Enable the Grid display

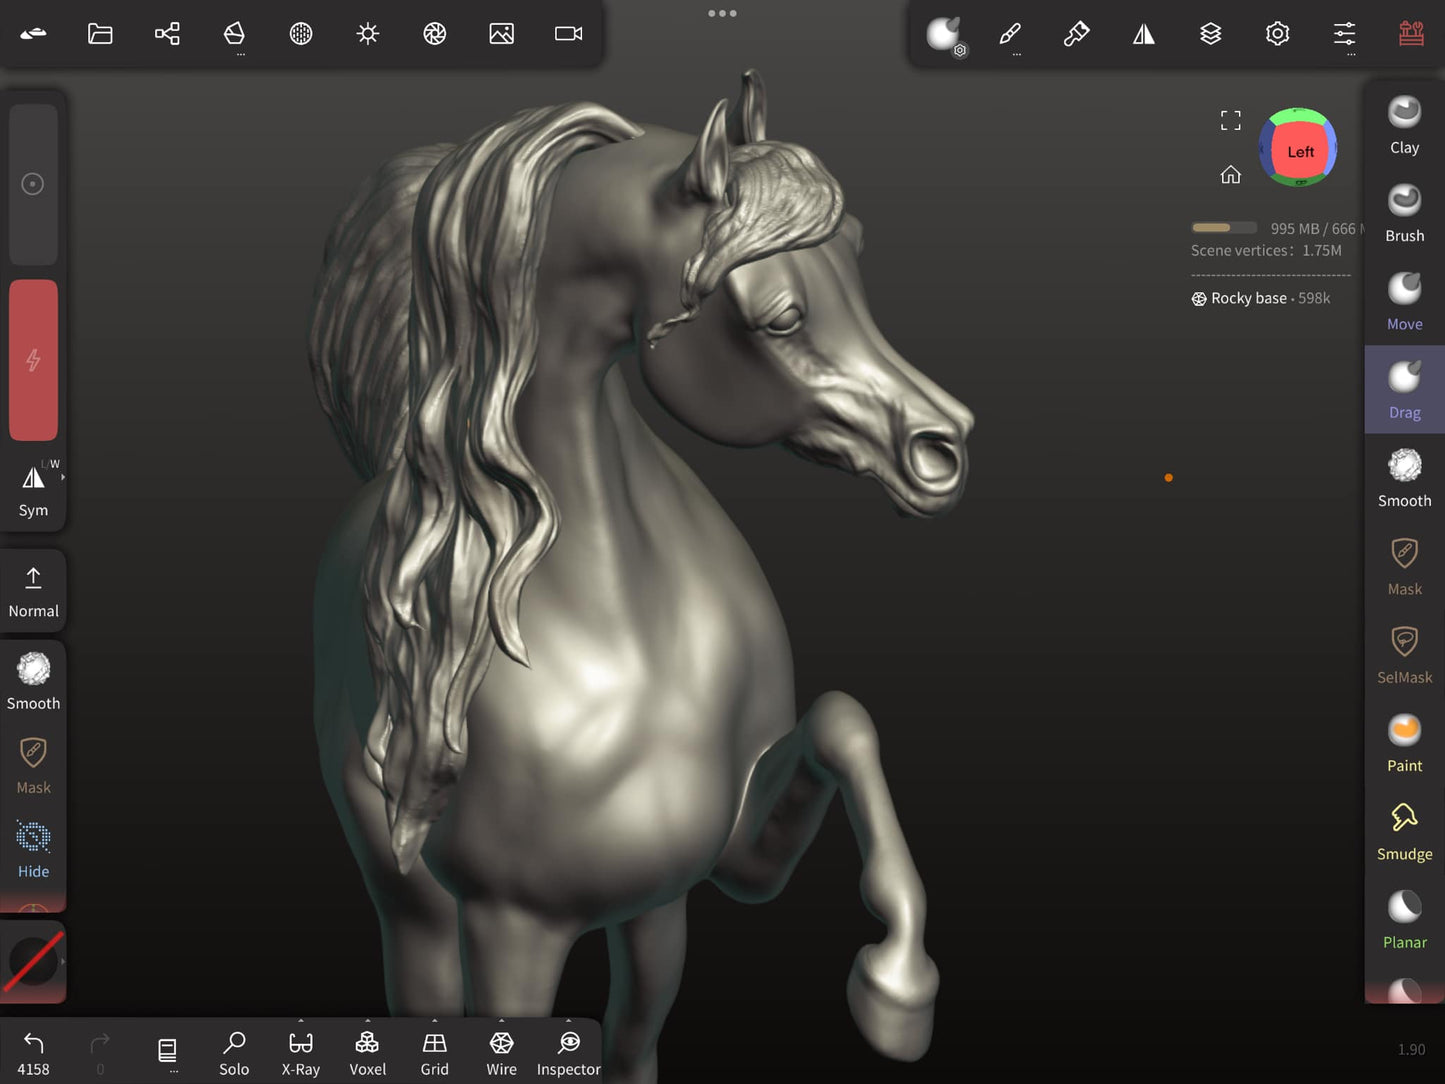434,1053
